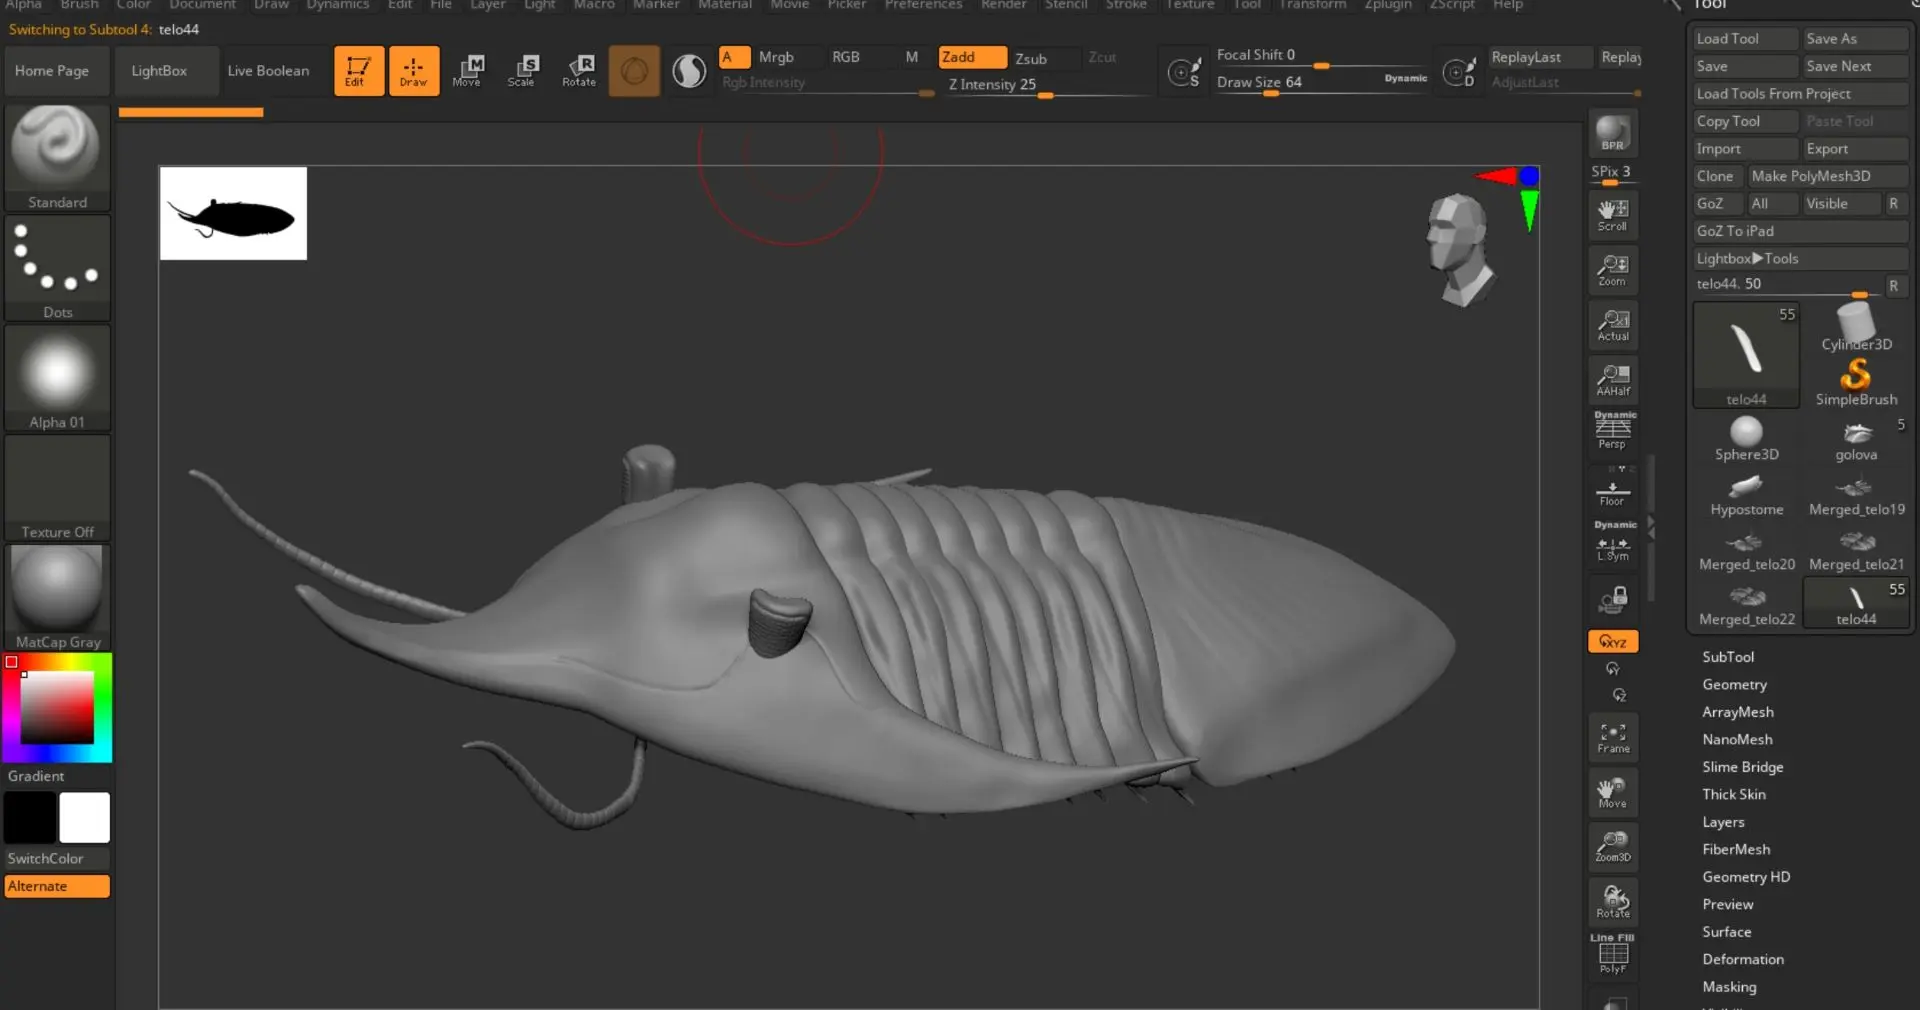This screenshot has height=1010, width=1920.
Task: Open the Stroke menu
Action: tap(1126, 5)
